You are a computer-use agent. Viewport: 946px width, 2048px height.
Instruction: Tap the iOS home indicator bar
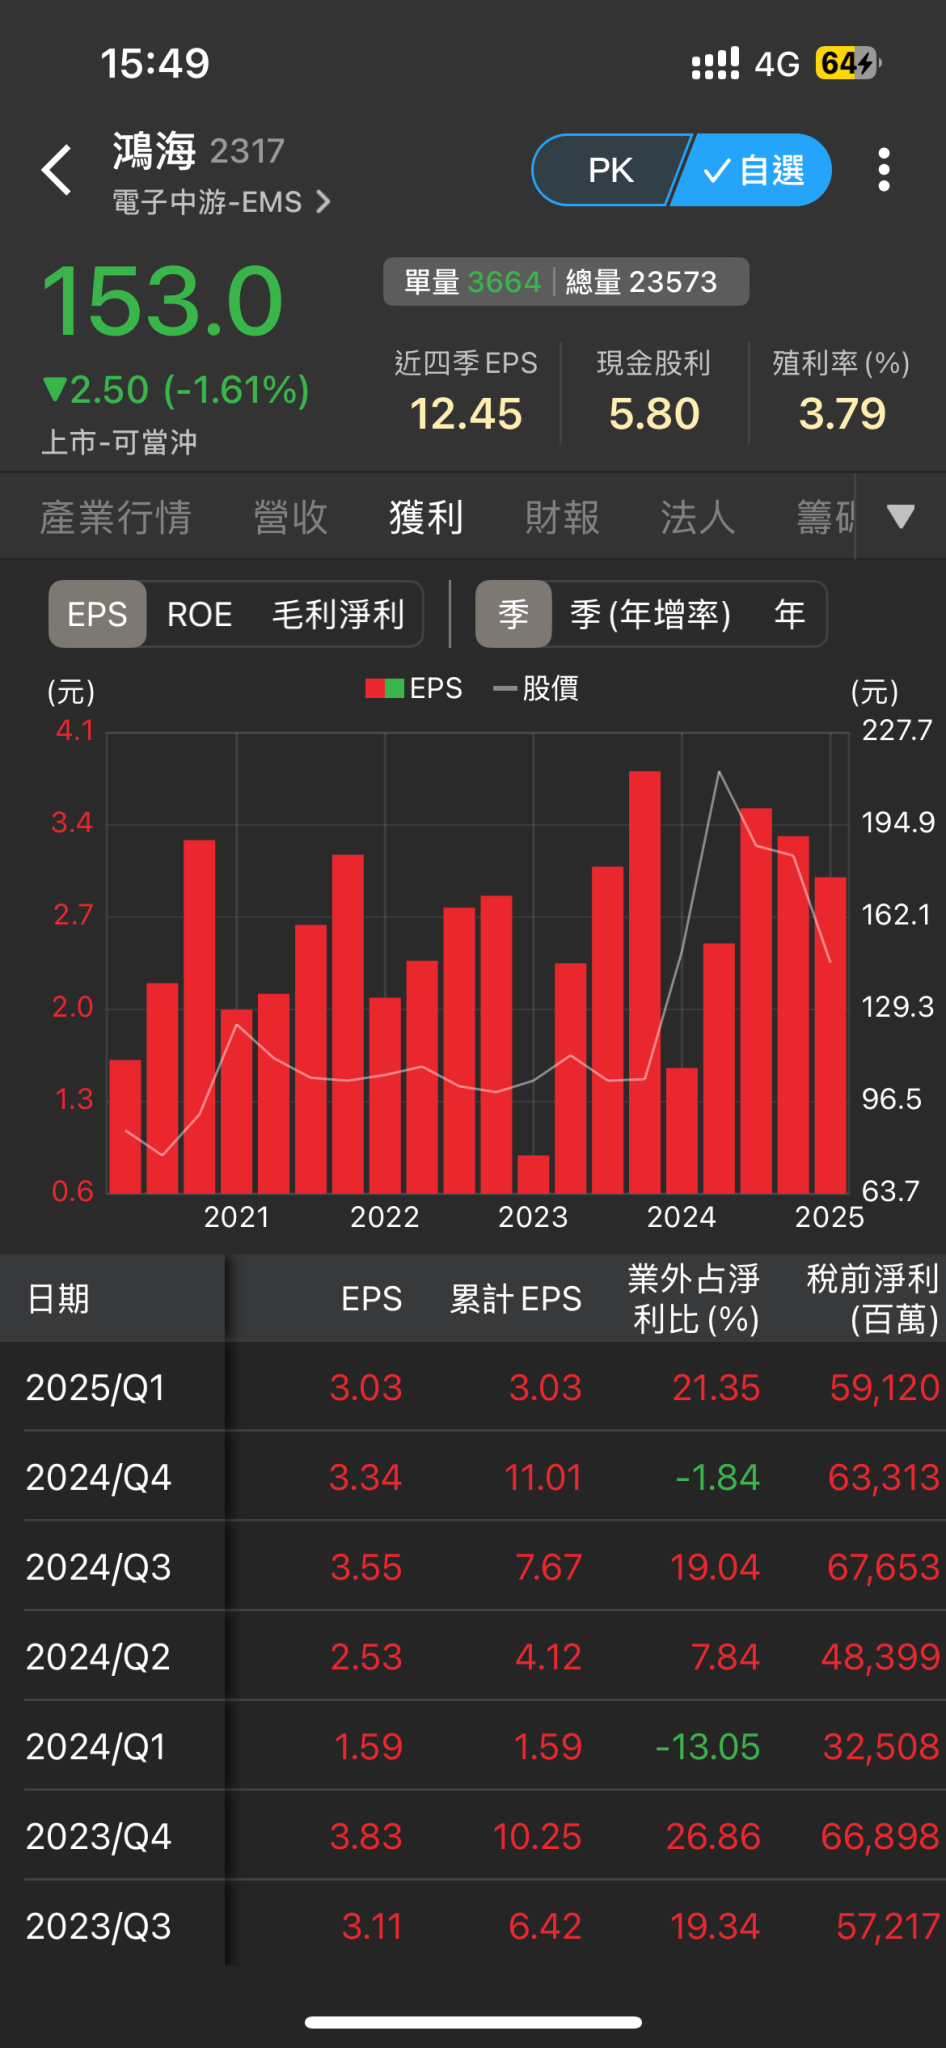(x=473, y=2022)
